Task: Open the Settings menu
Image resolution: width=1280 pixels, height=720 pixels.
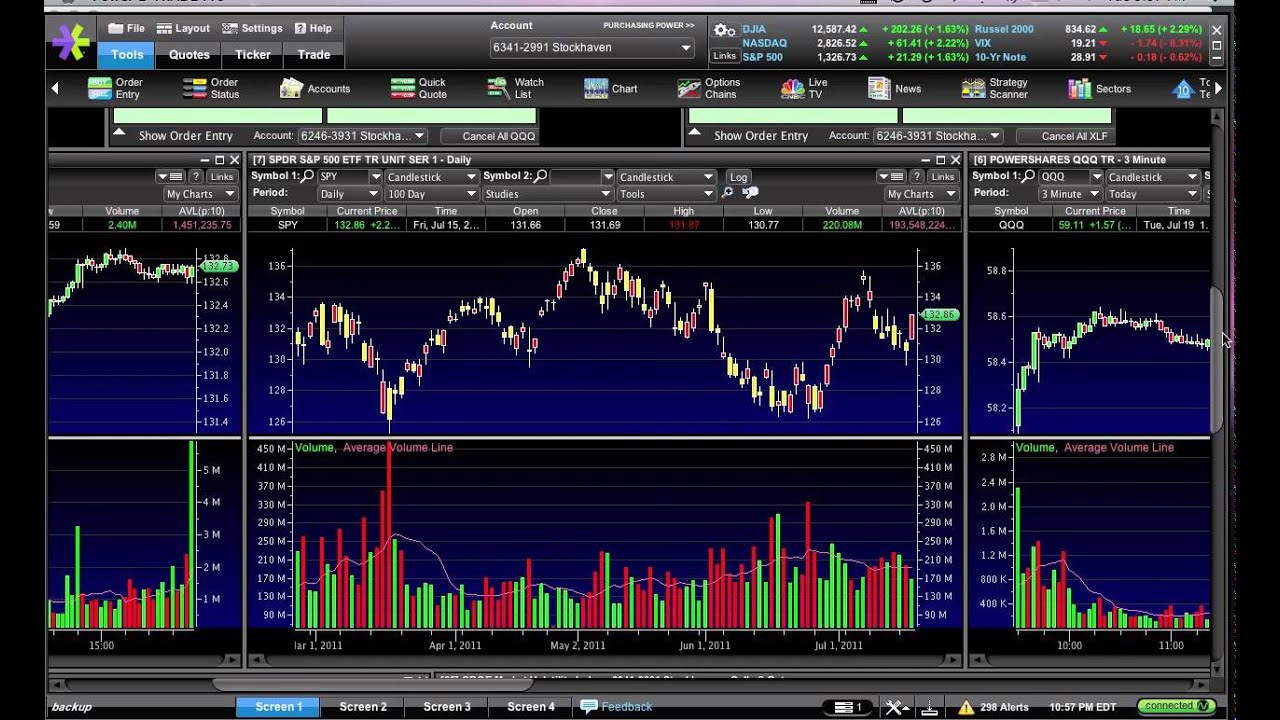Action: tap(252, 28)
